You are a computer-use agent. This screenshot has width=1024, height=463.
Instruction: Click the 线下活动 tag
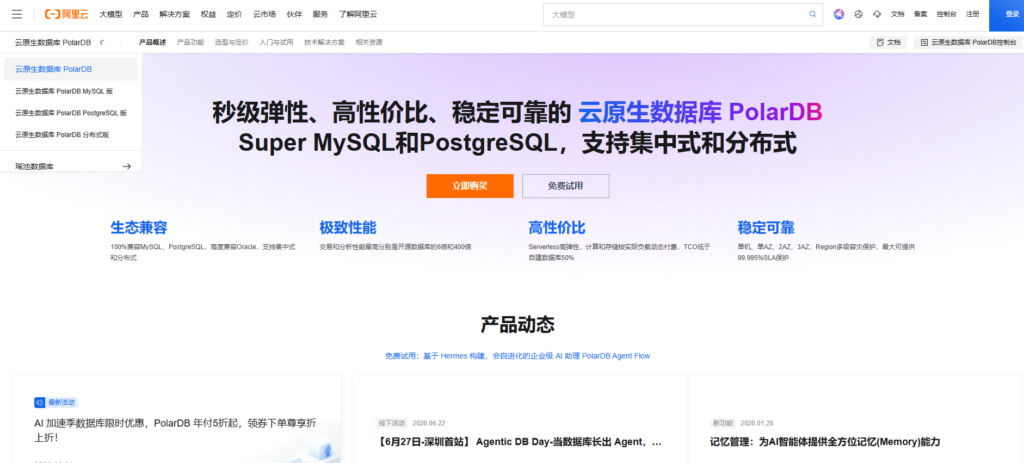[x=391, y=423]
